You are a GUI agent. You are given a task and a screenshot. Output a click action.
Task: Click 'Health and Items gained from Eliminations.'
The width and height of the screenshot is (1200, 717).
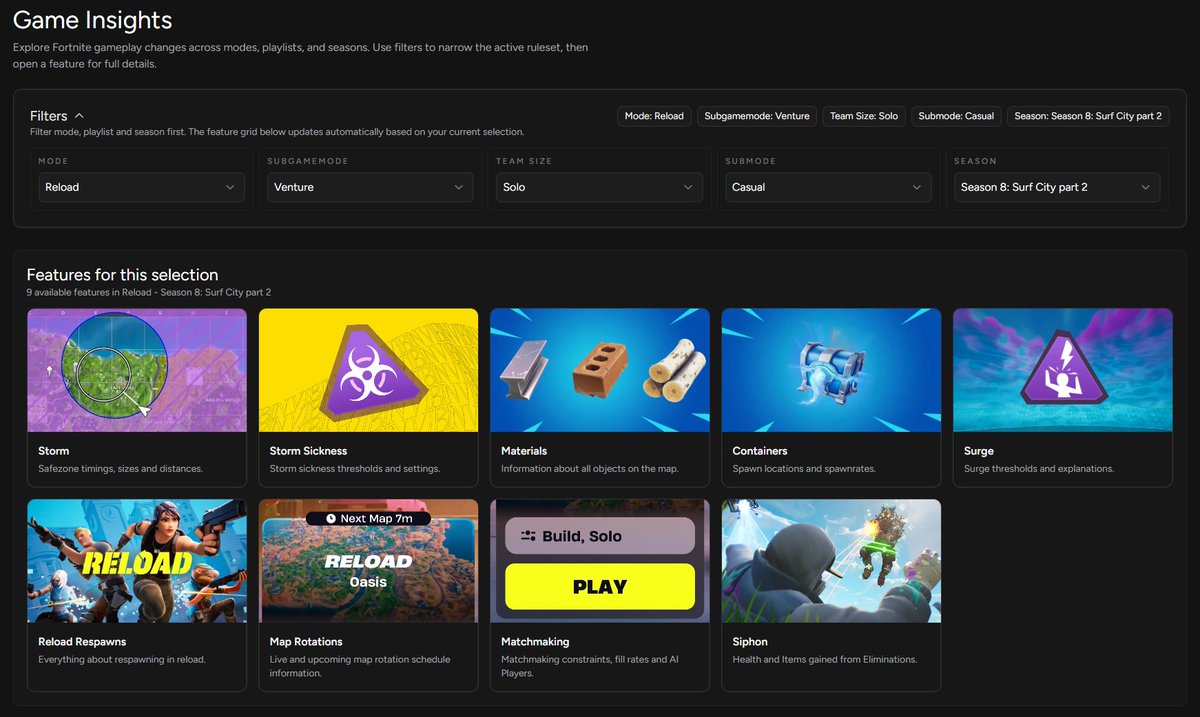pos(825,659)
